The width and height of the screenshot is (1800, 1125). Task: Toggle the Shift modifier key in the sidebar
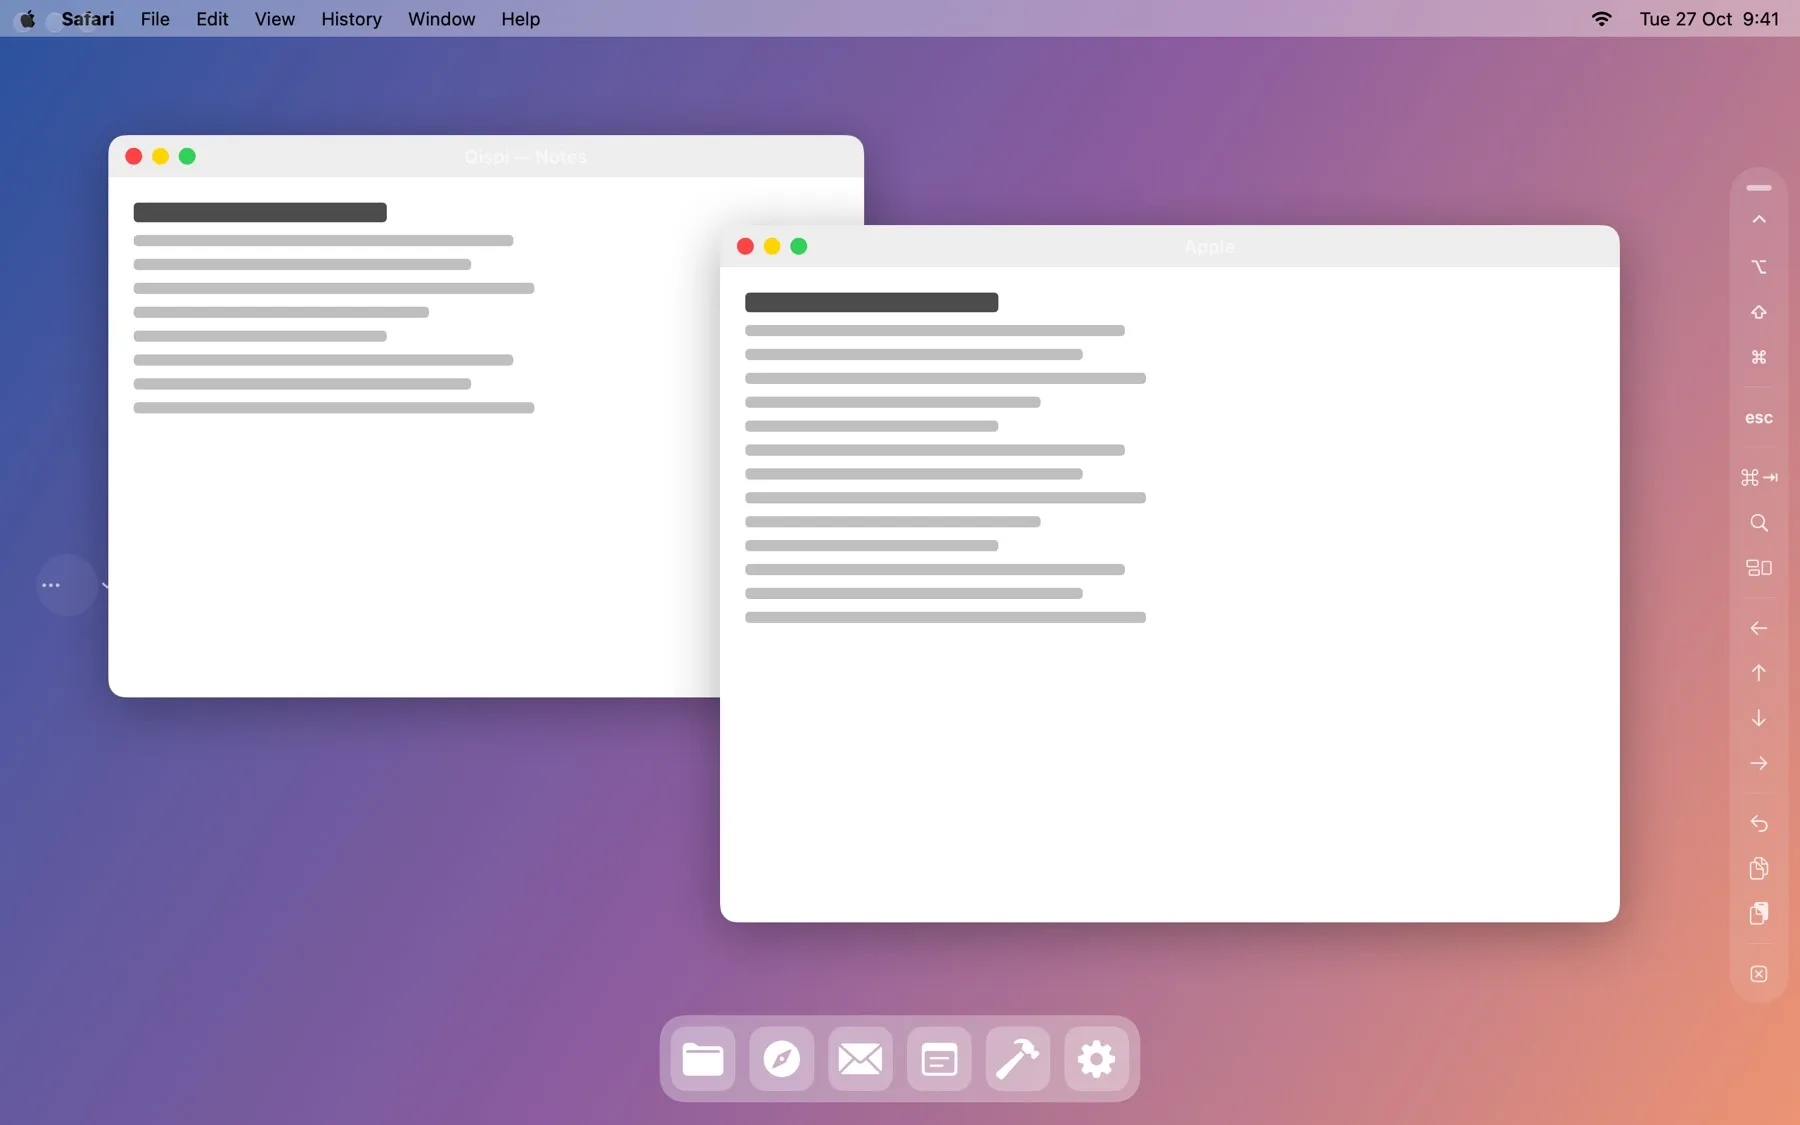(x=1759, y=312)
